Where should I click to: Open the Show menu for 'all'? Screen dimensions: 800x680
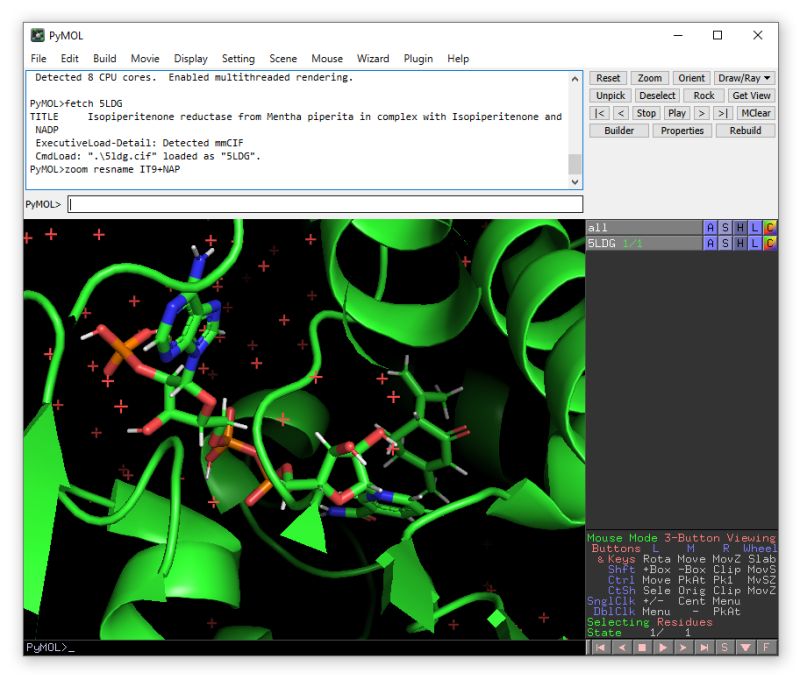pyautogui.click(x=725, y=228)
